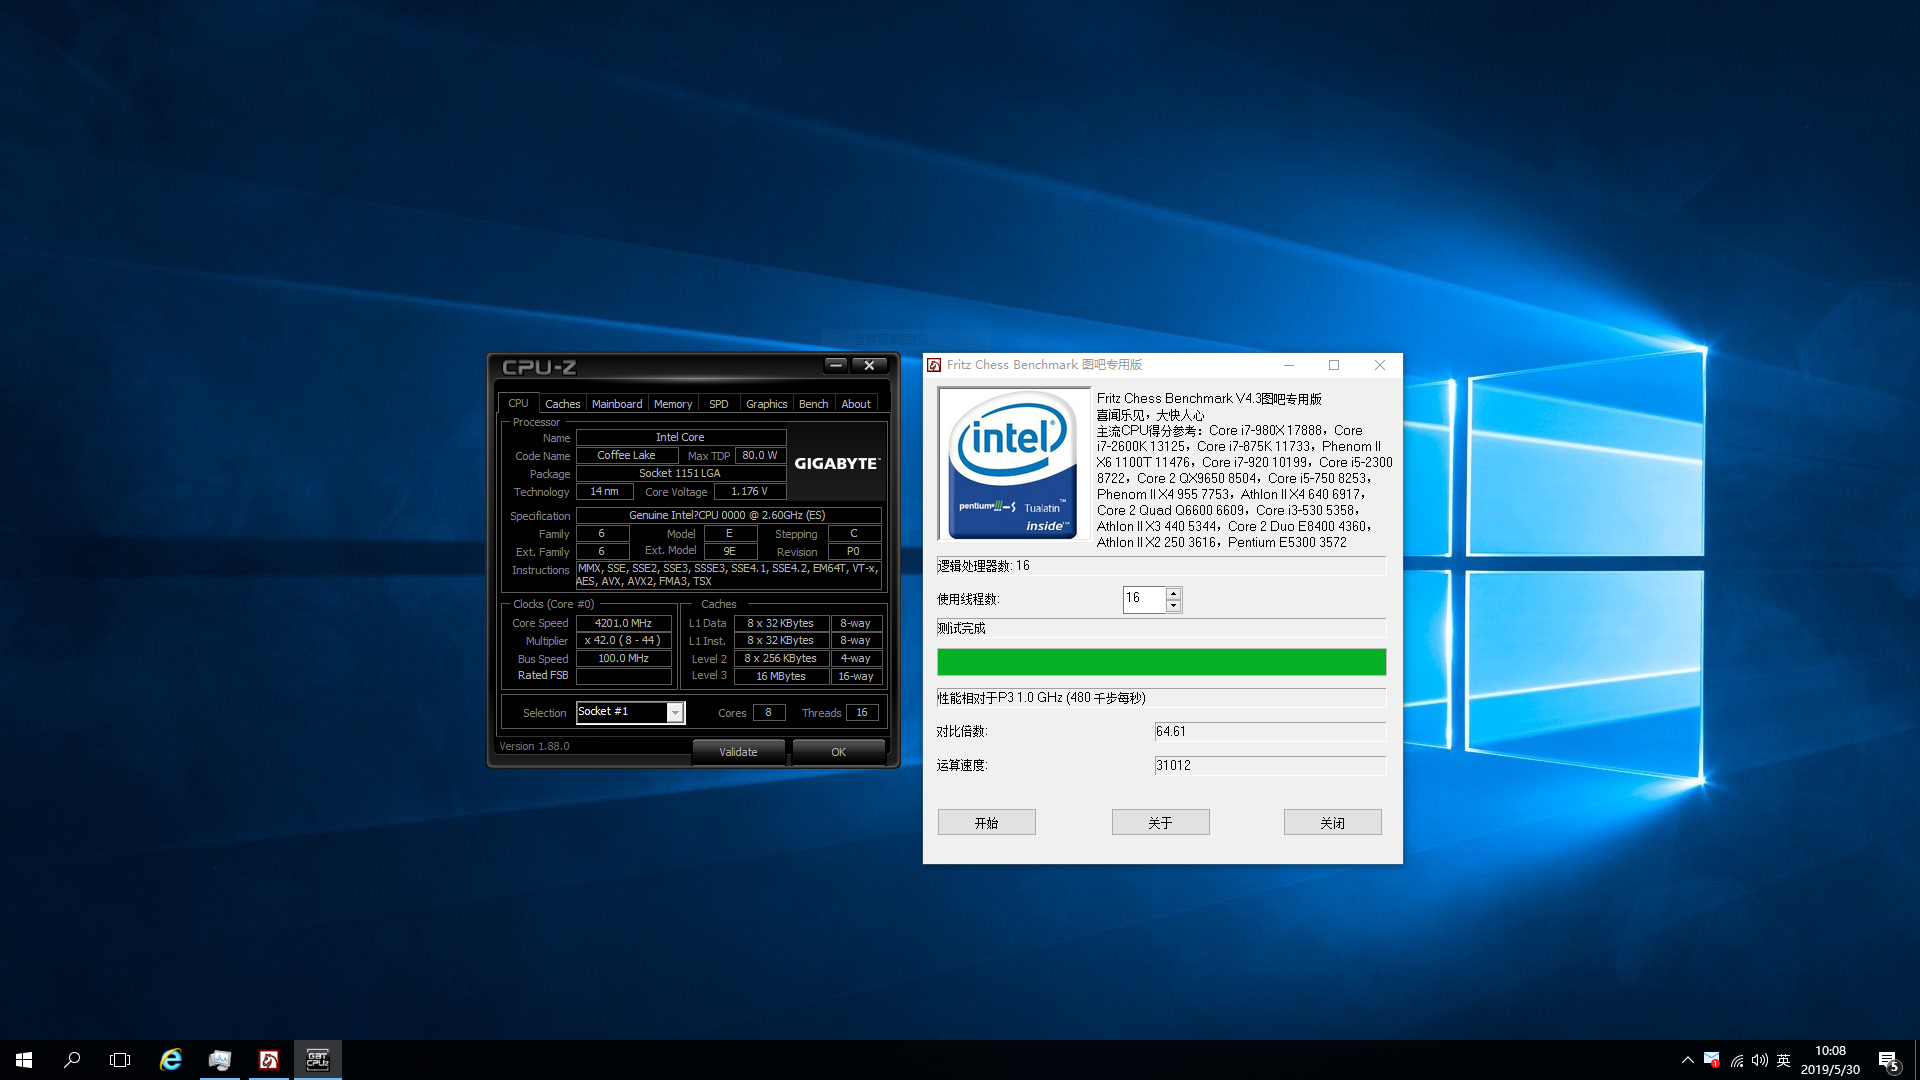Open Task View
The image size is (1920, 1080).
click(x=120, y=1060)
